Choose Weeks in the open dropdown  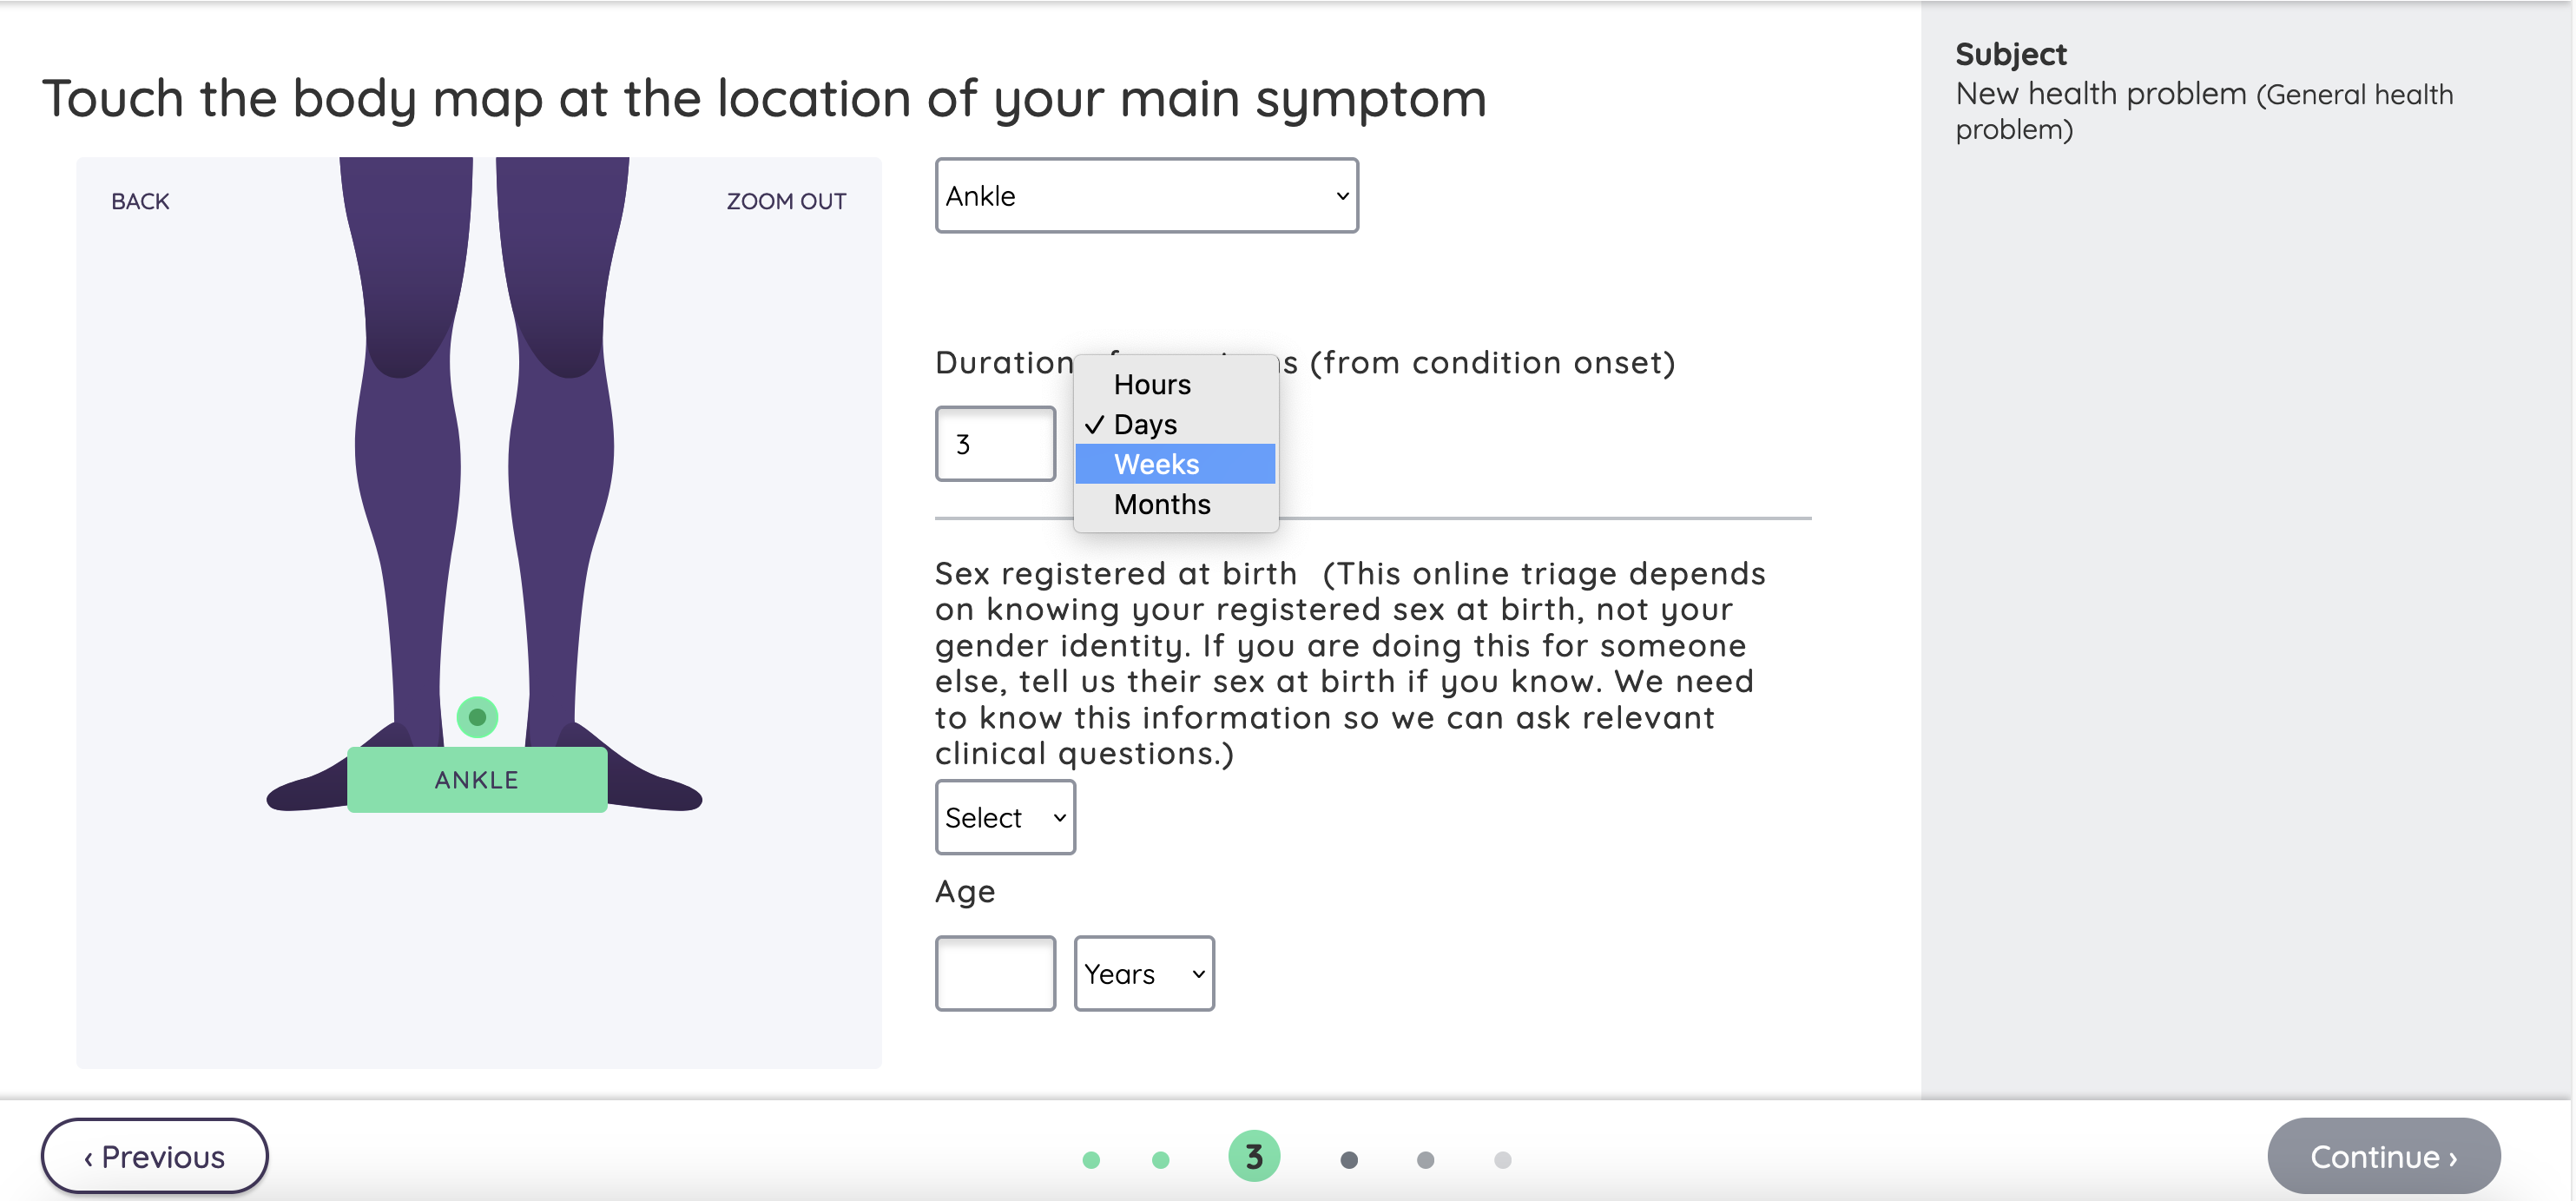click(1156, 464)
